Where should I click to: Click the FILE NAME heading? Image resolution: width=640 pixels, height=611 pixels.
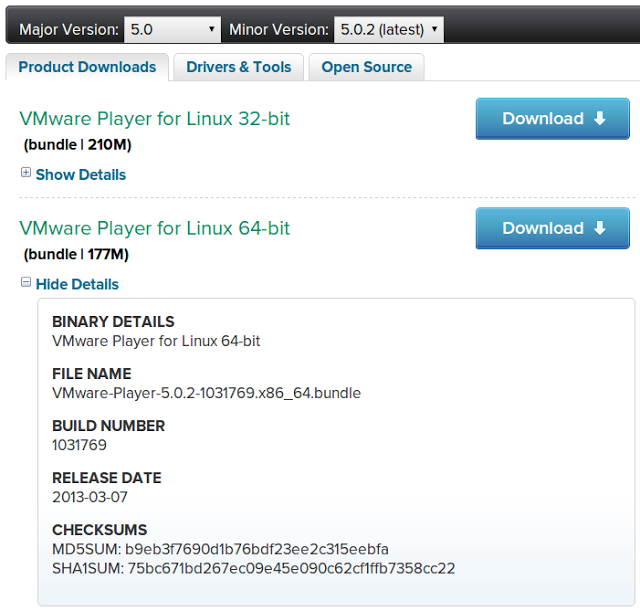click(x=92, y=374)
